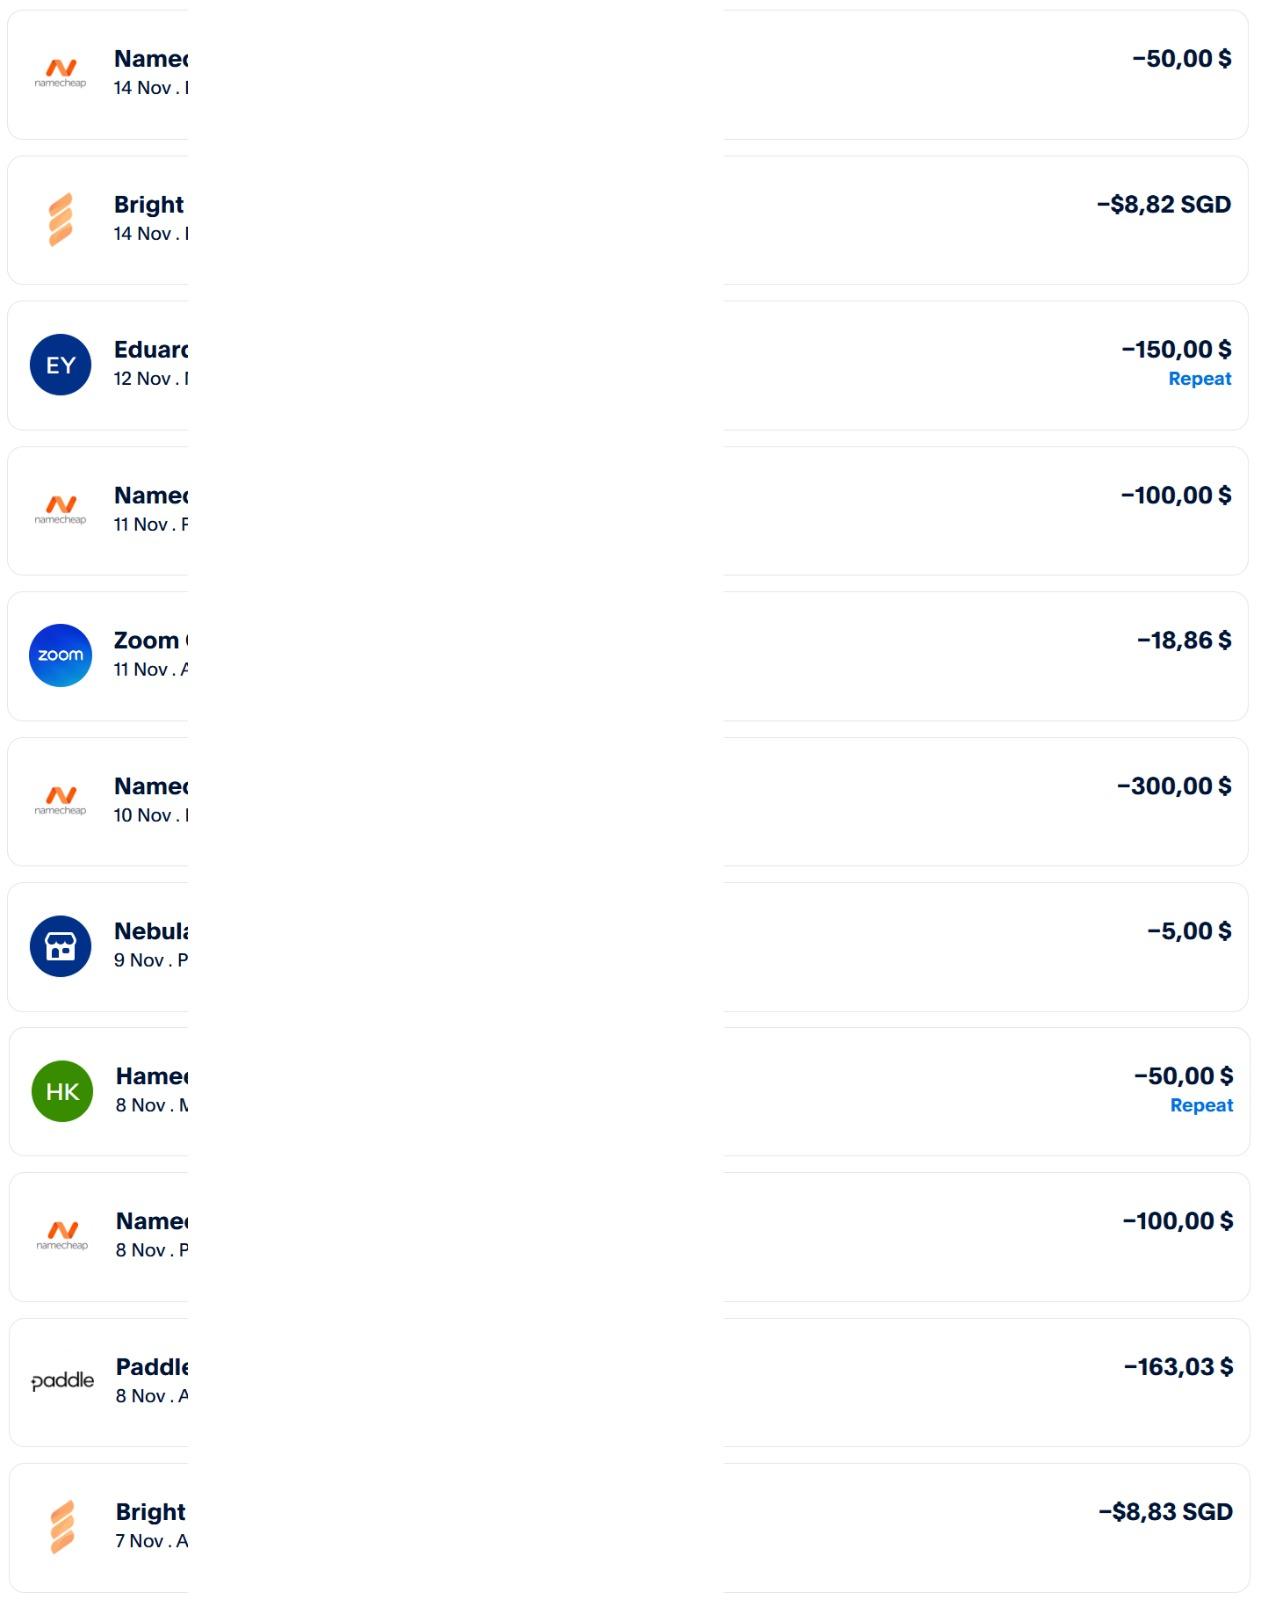
Task: Click the Paddle logo
Action: click(62, 1381)
